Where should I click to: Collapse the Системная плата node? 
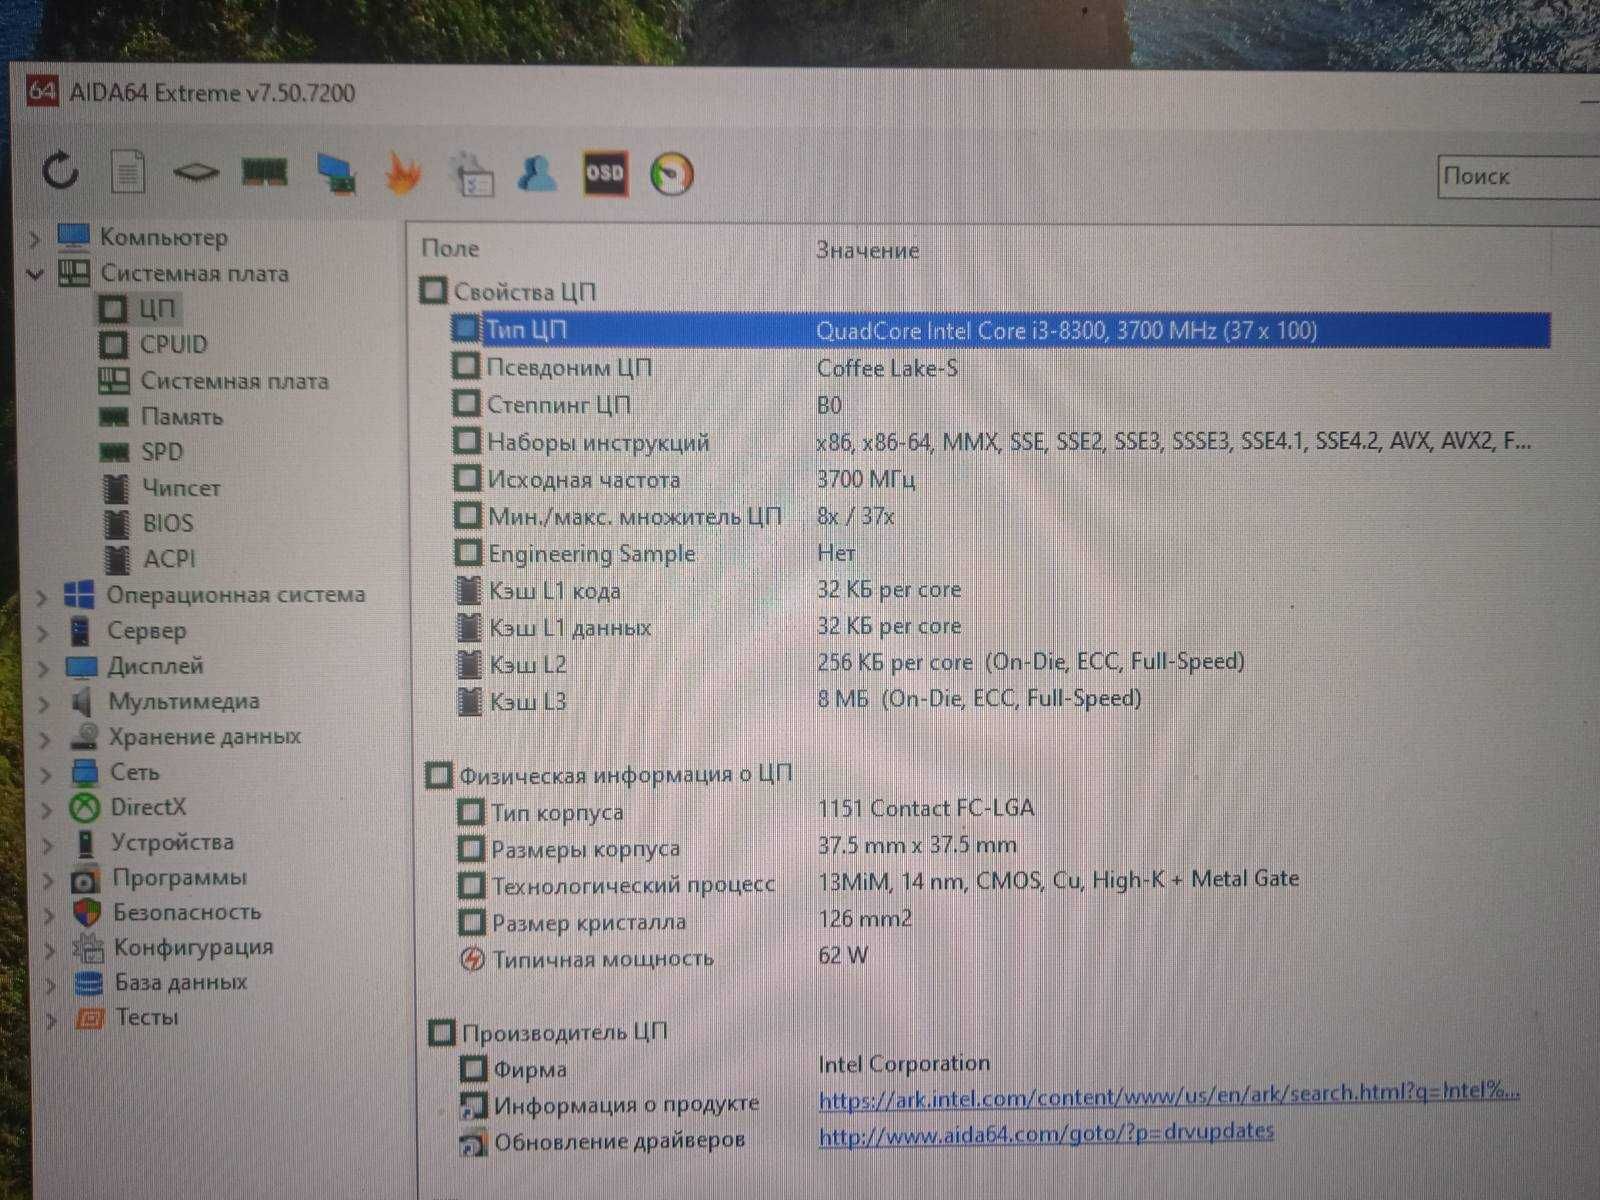35,273
